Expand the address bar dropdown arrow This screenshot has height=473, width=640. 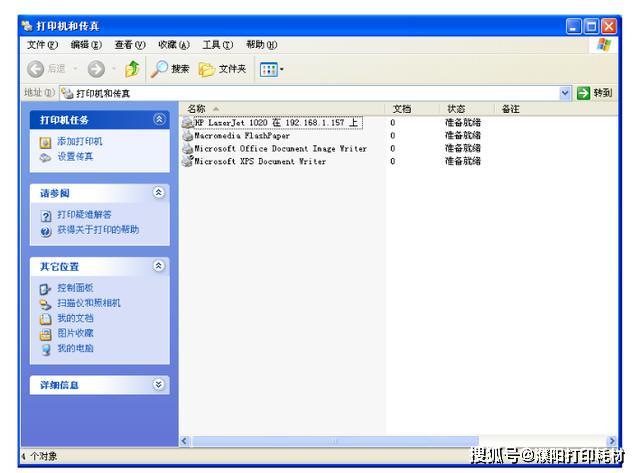click(x=564, y=93)
